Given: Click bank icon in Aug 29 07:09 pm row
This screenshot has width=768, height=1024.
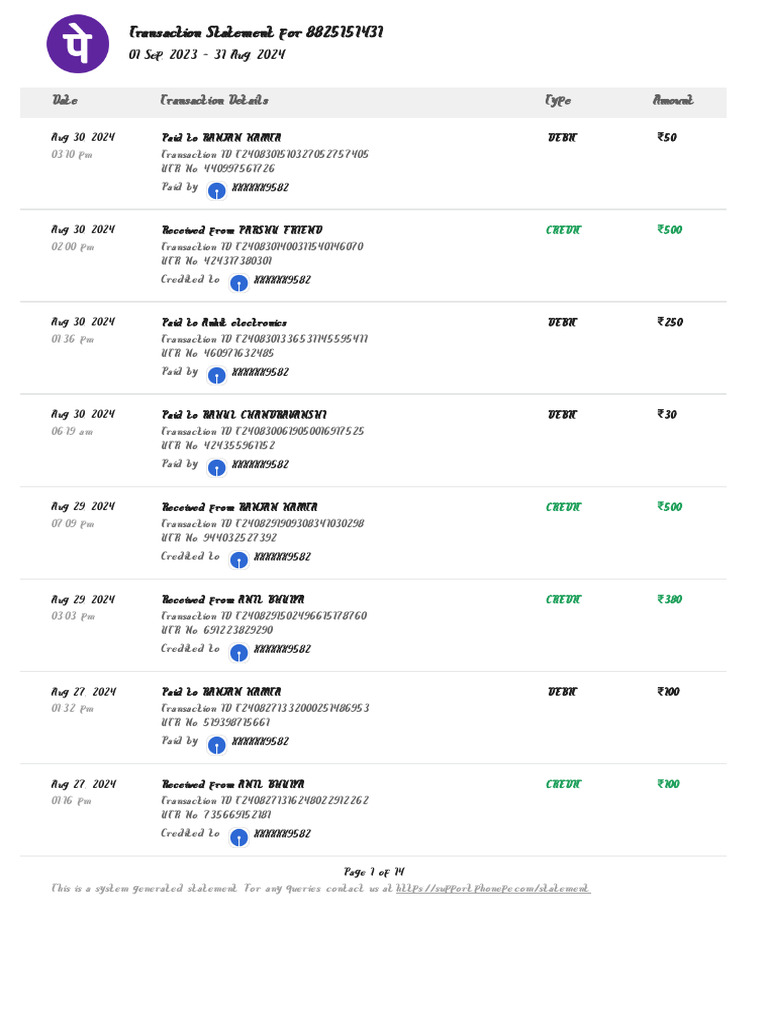Looking at the screenshot, I should coord(238,559).
